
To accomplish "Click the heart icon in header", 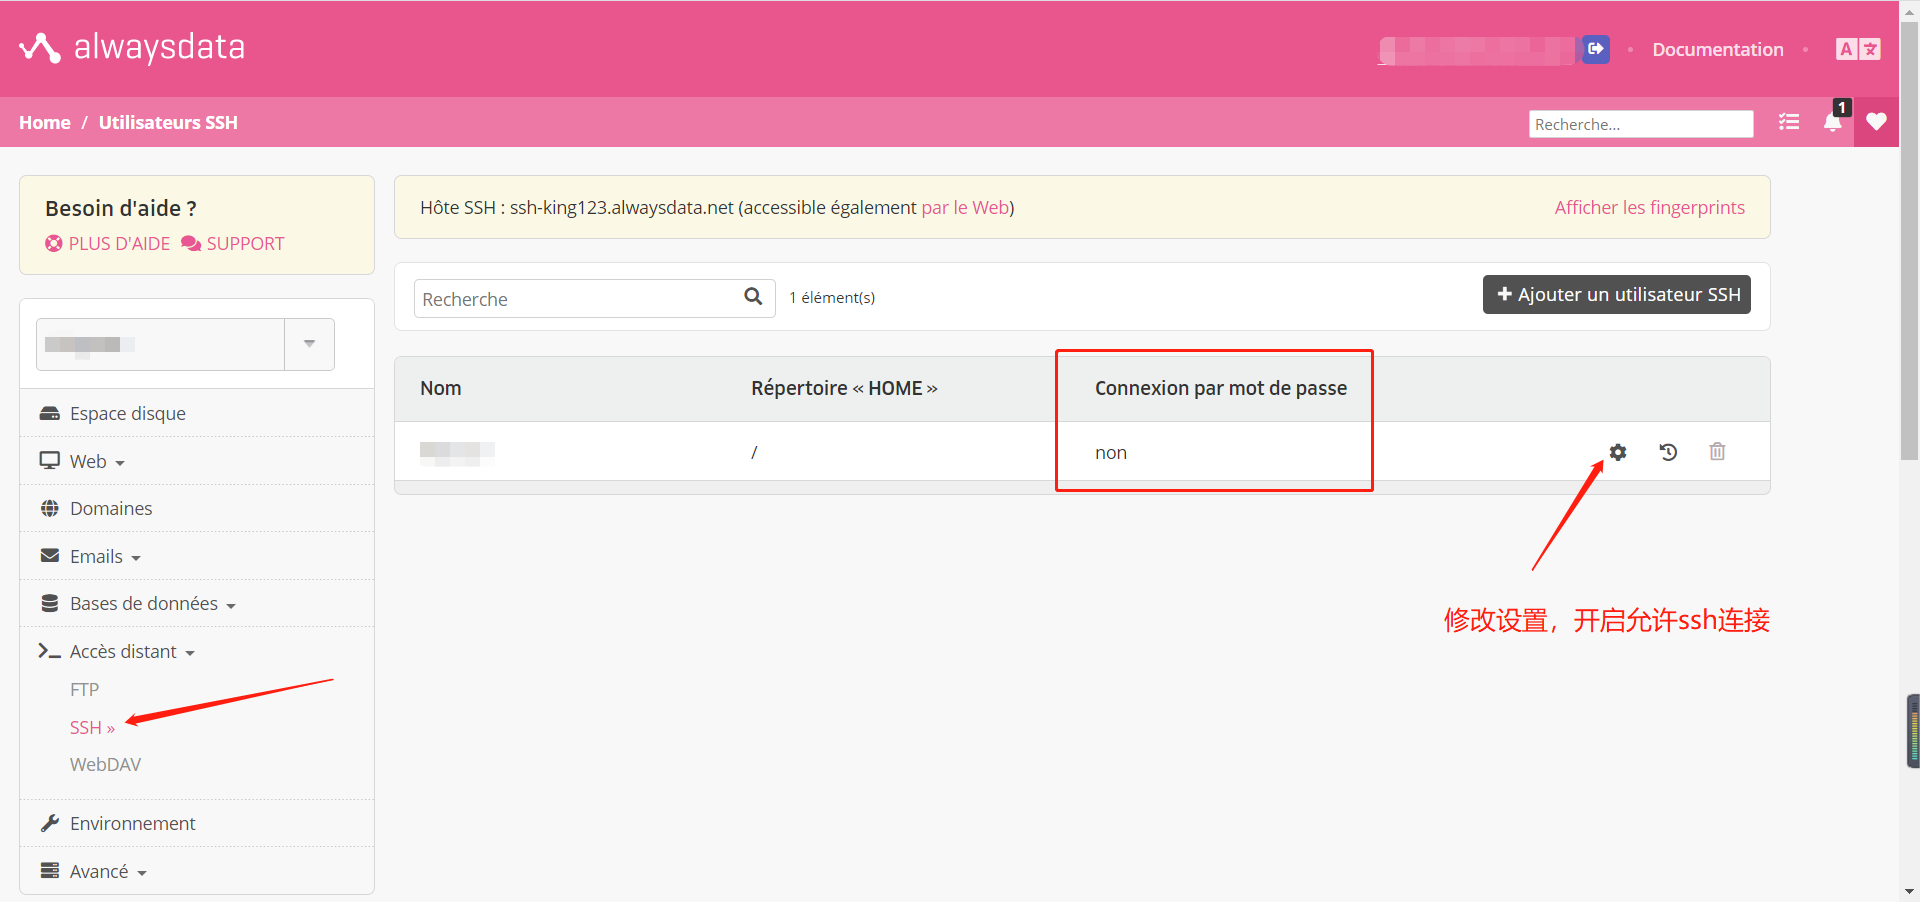I will [1876, 122].
